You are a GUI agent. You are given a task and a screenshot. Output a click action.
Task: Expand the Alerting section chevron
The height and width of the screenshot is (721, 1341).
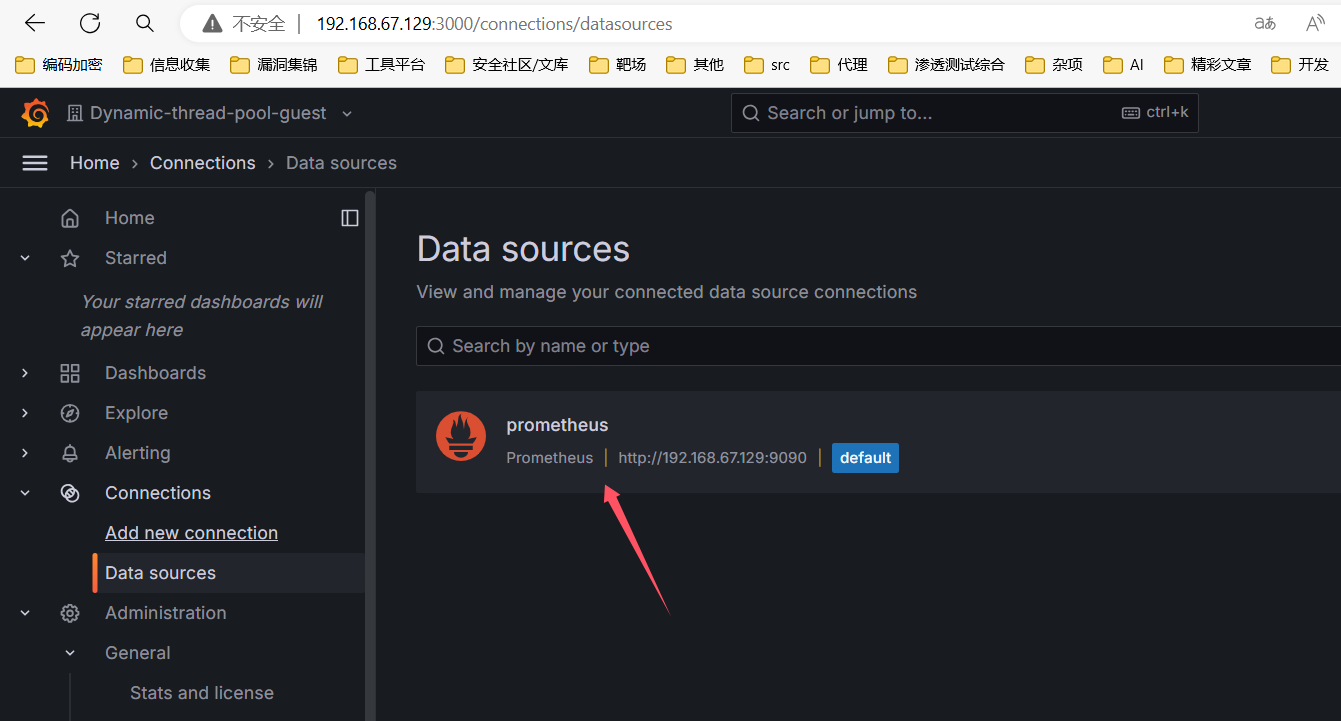25,453
